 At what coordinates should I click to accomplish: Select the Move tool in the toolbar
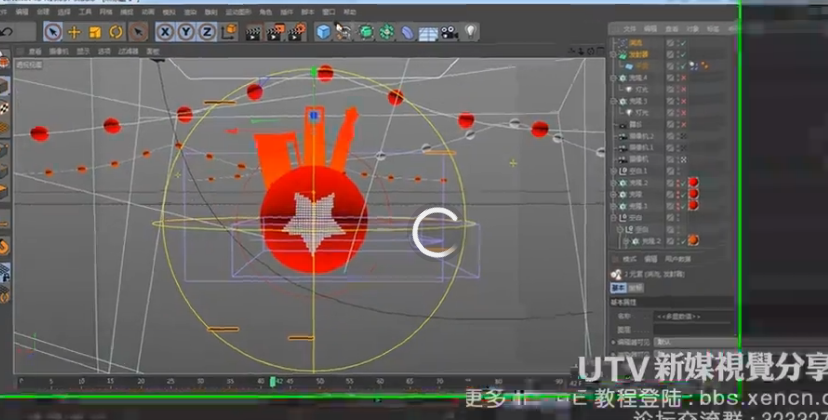point(74,32)
